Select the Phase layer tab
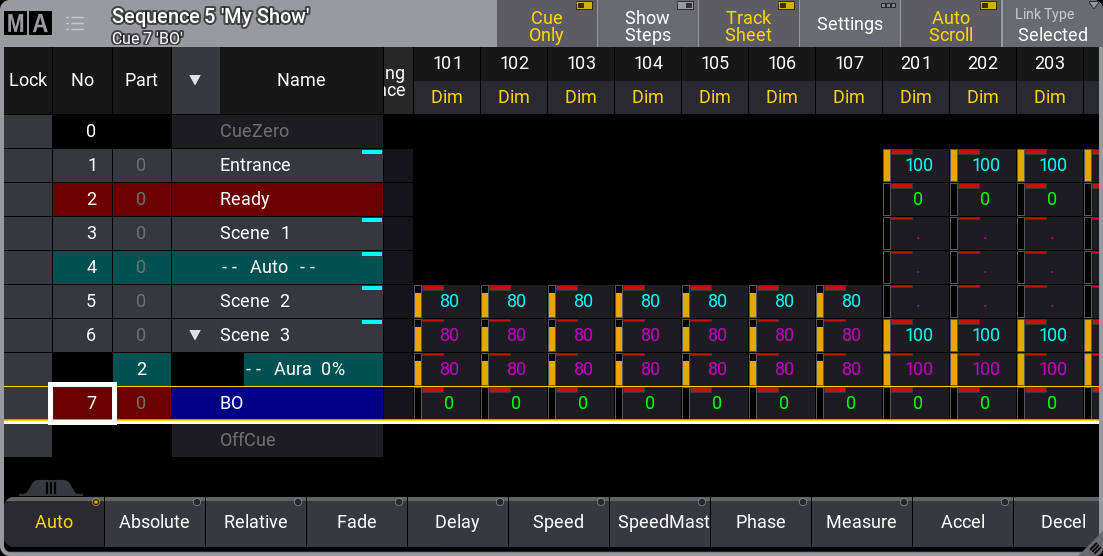The height and width of the screenshot is (556, 1103). coord(760,522)
